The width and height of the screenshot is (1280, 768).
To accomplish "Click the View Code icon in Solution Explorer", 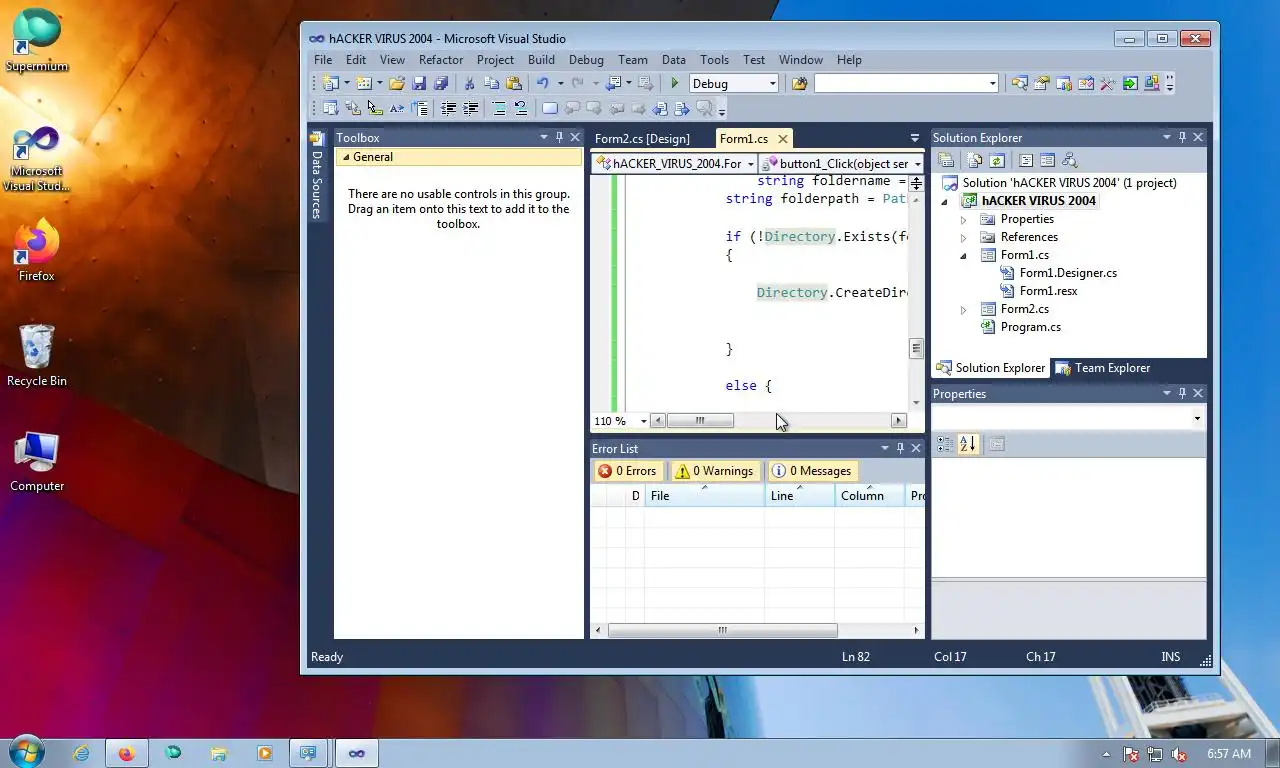I will [x=1026, y=160].
